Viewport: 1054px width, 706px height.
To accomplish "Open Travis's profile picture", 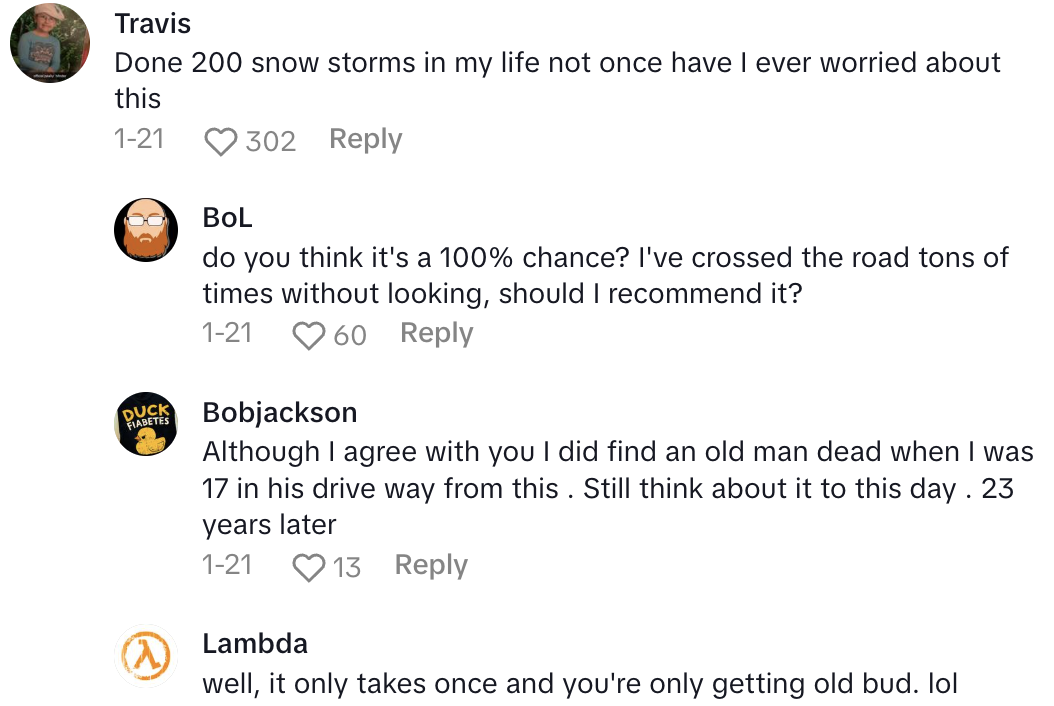I will click(50, 43).
